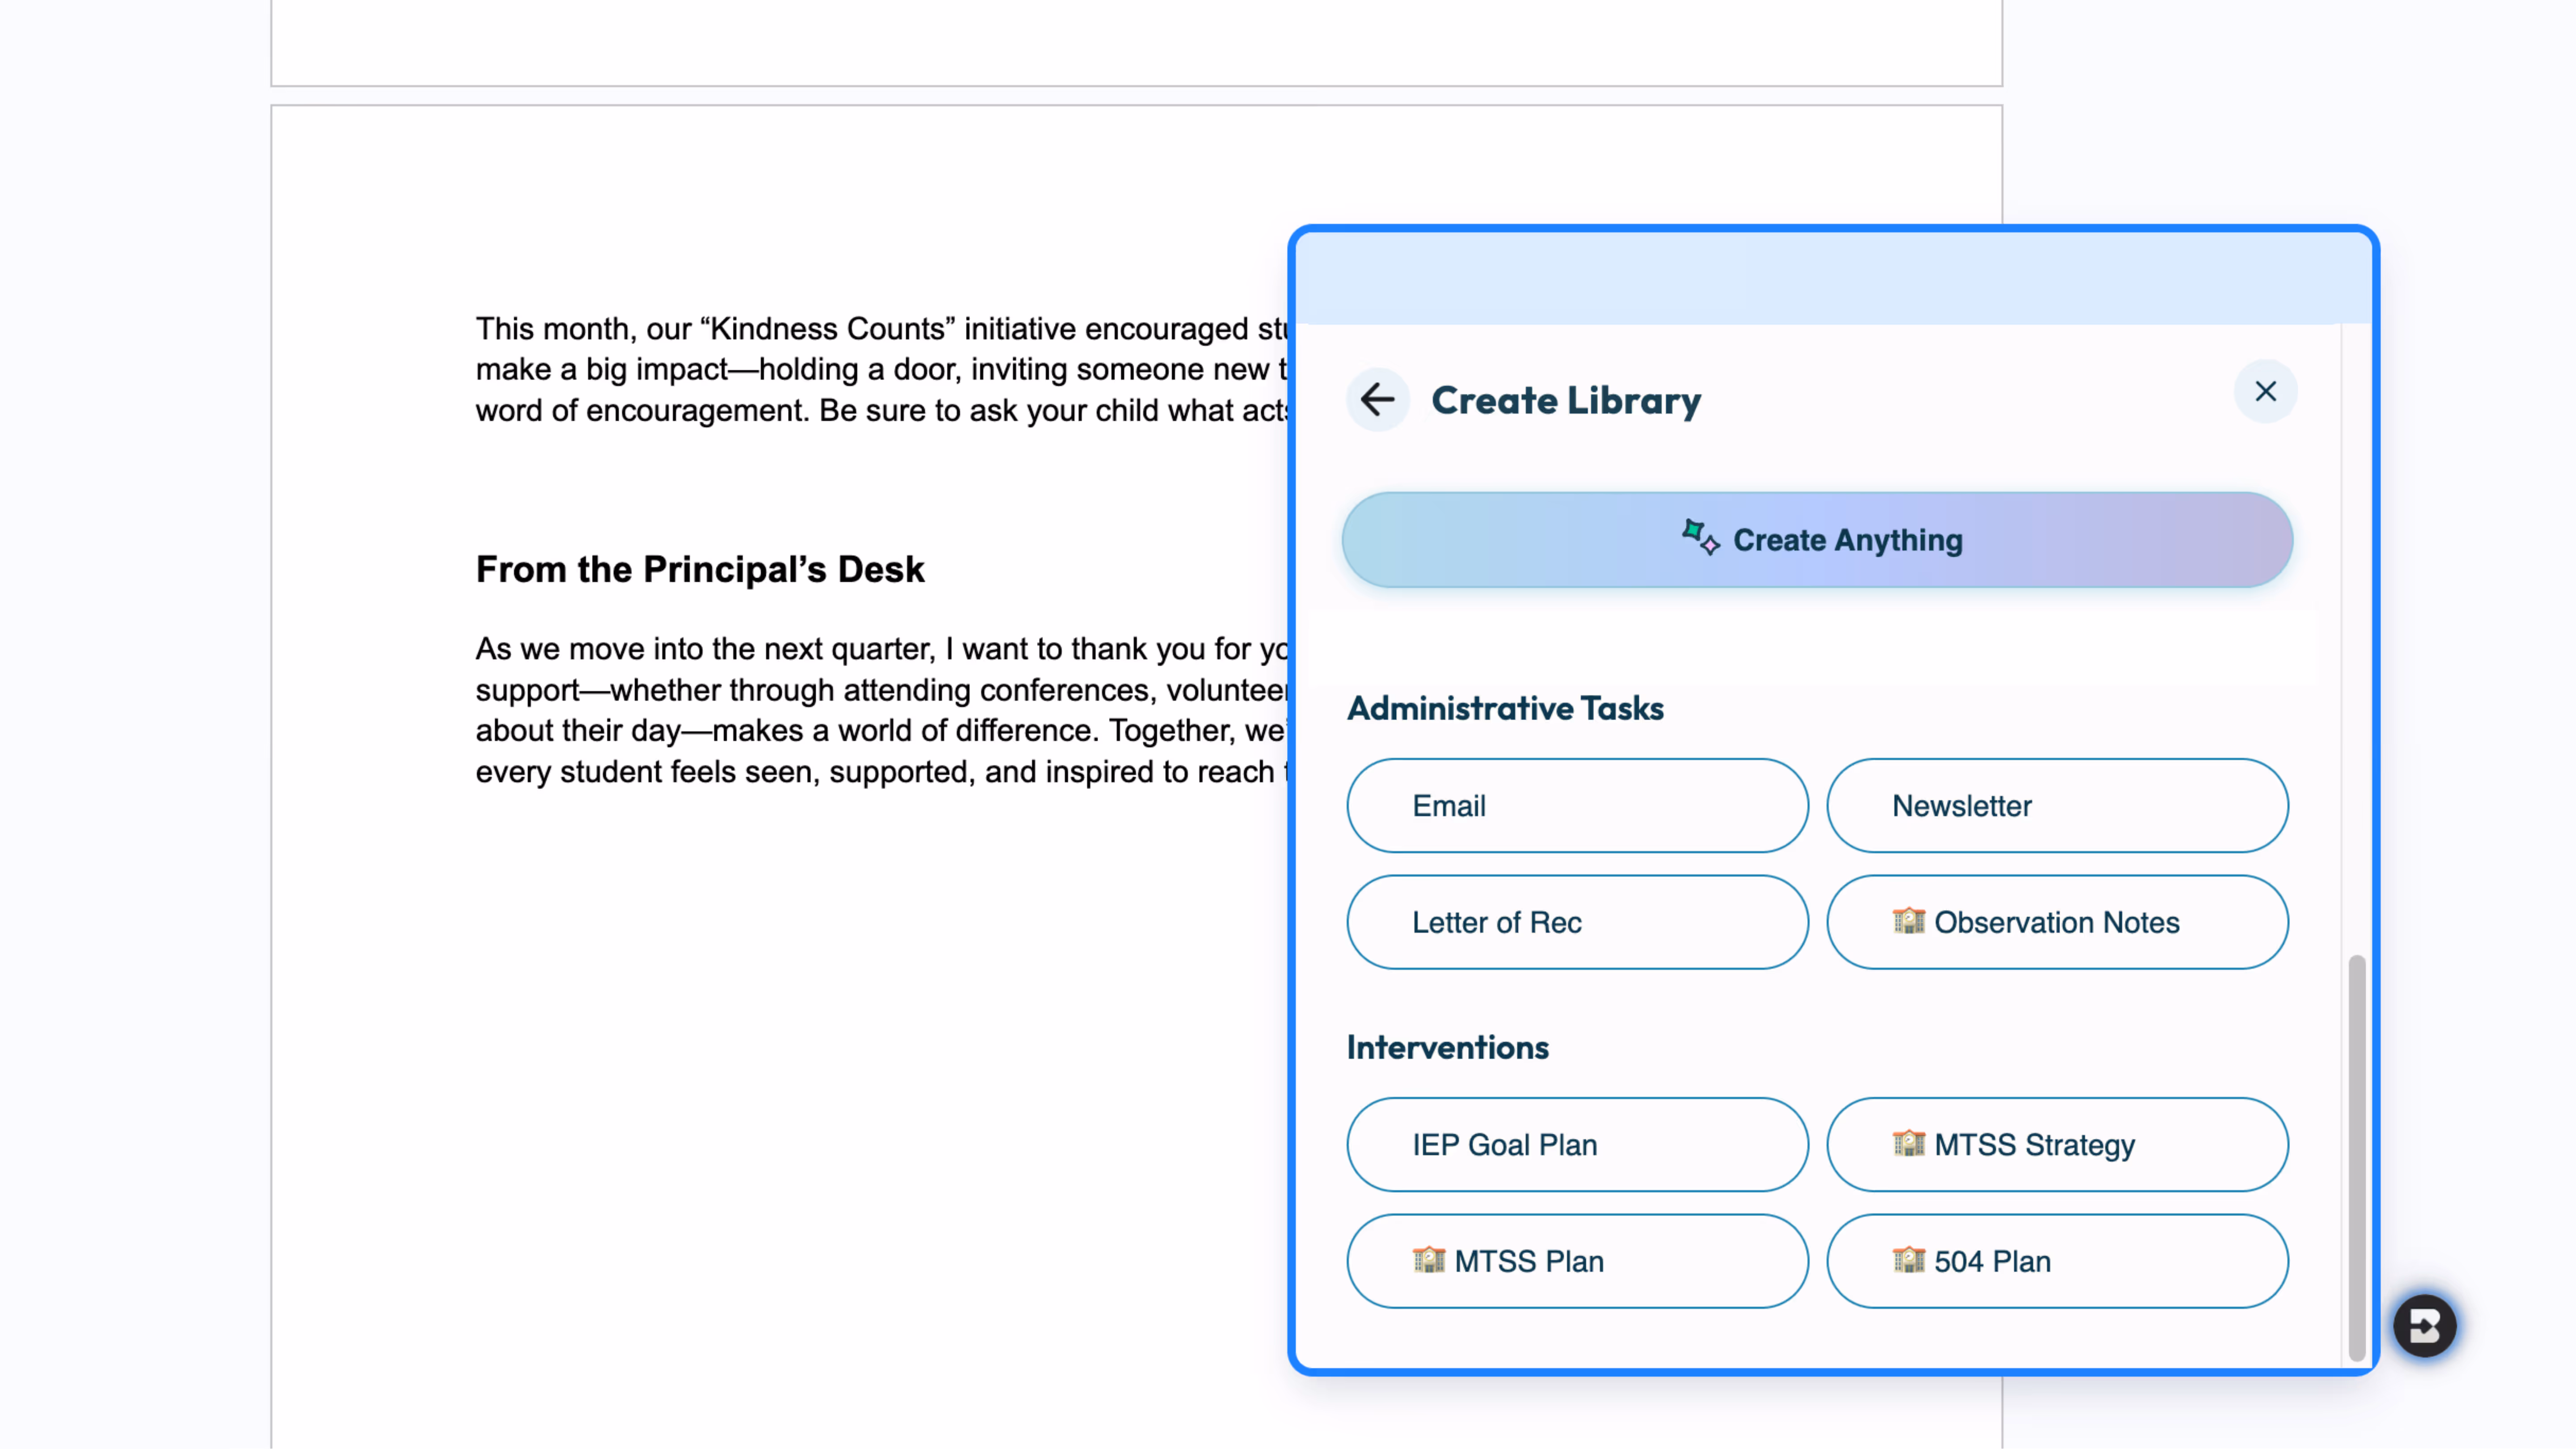Pick the IEP Goal Plan option

coord(1577,1144)
